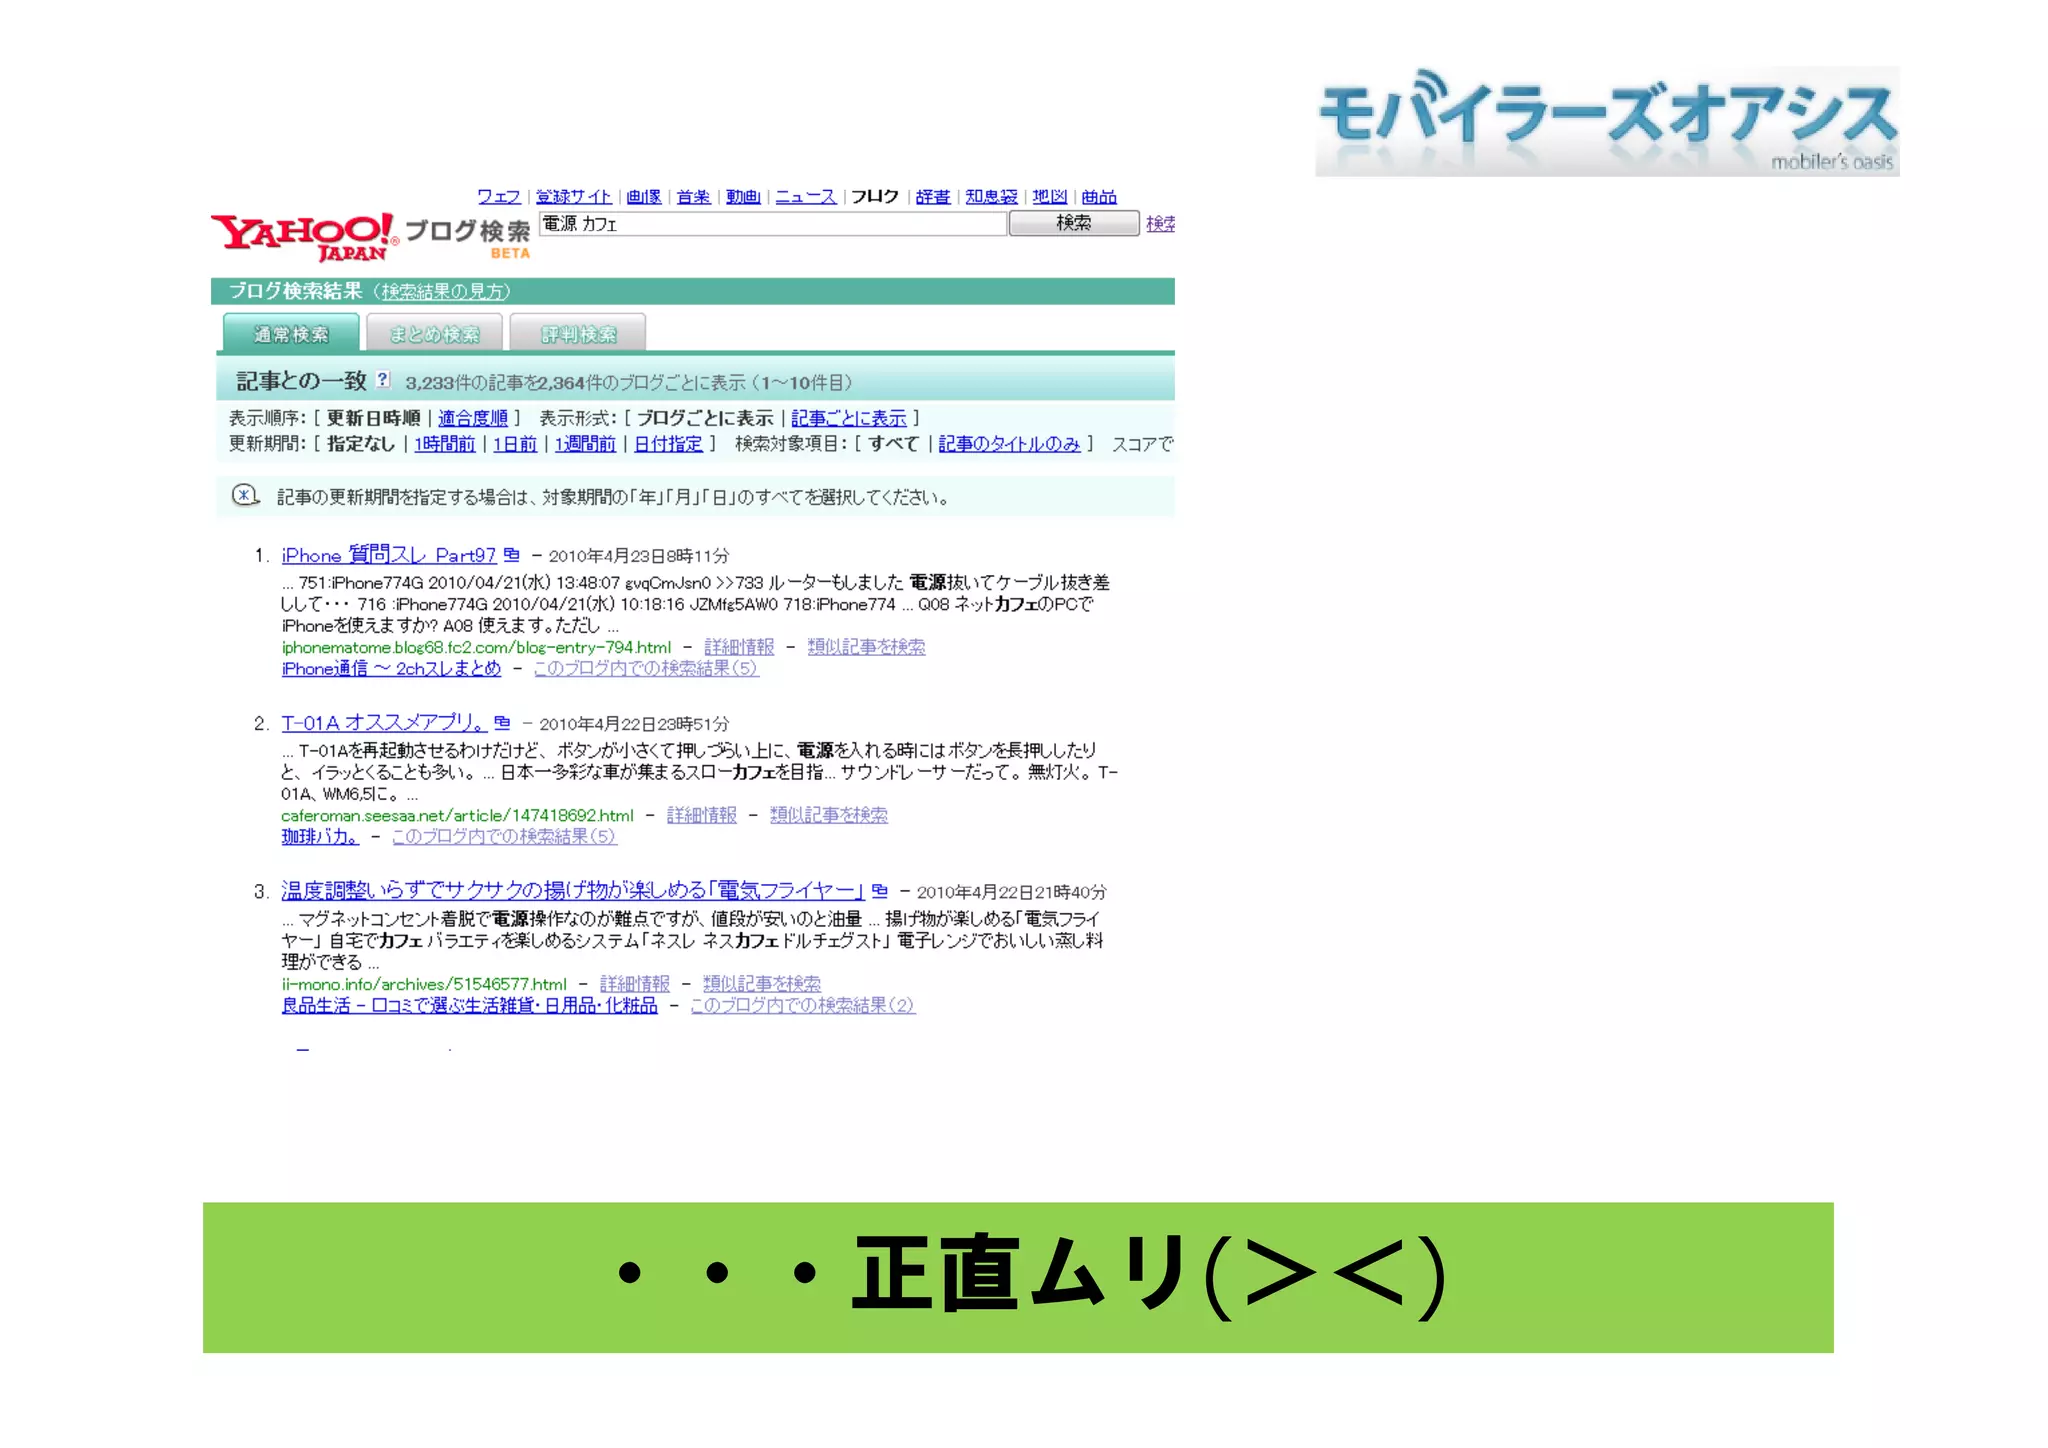The height and width of the screenshot is (1448, 2048).
Task: Show iPhone通信 in-blog results (5)
Action: [646, 668]
